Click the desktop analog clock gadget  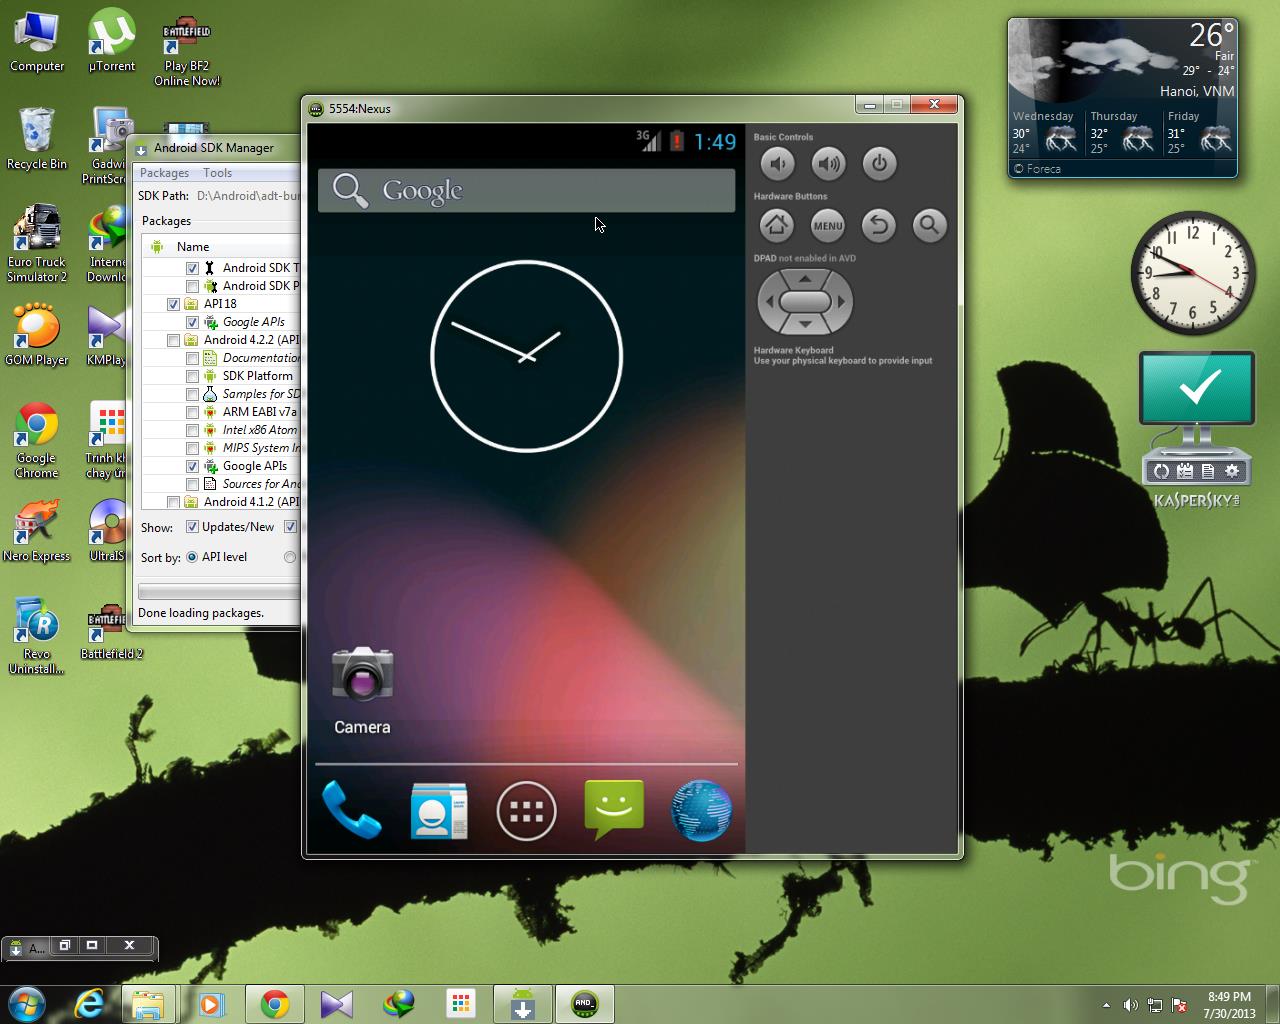(x=1192, y=273)
